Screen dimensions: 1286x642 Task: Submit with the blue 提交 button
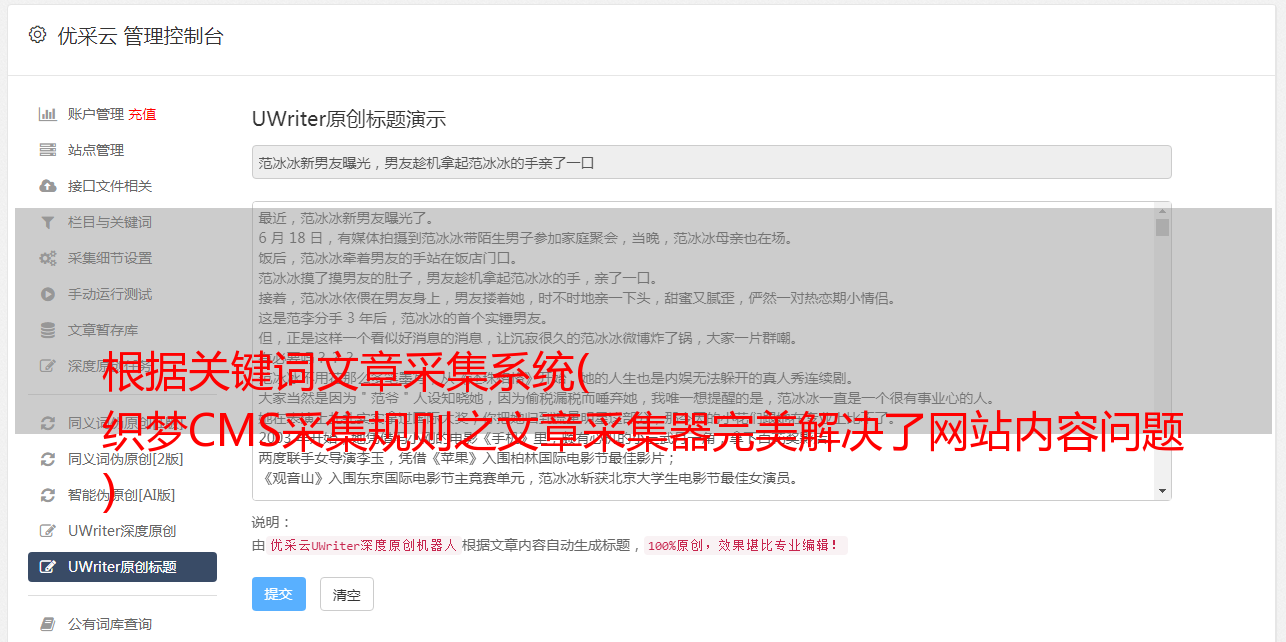pos(278,594)
